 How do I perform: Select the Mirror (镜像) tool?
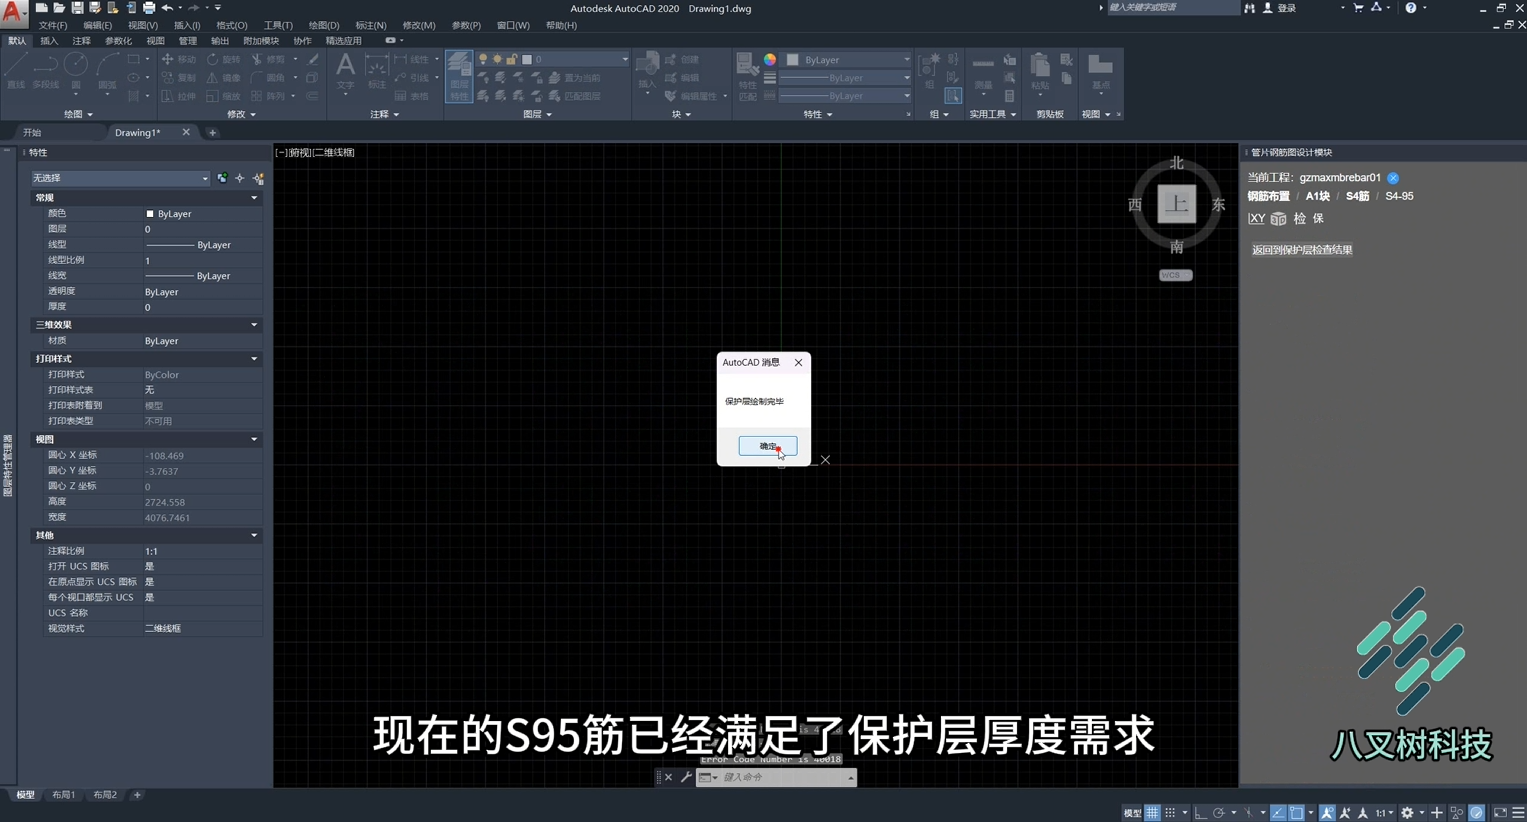pyautogui.click(x=224, y=78)
